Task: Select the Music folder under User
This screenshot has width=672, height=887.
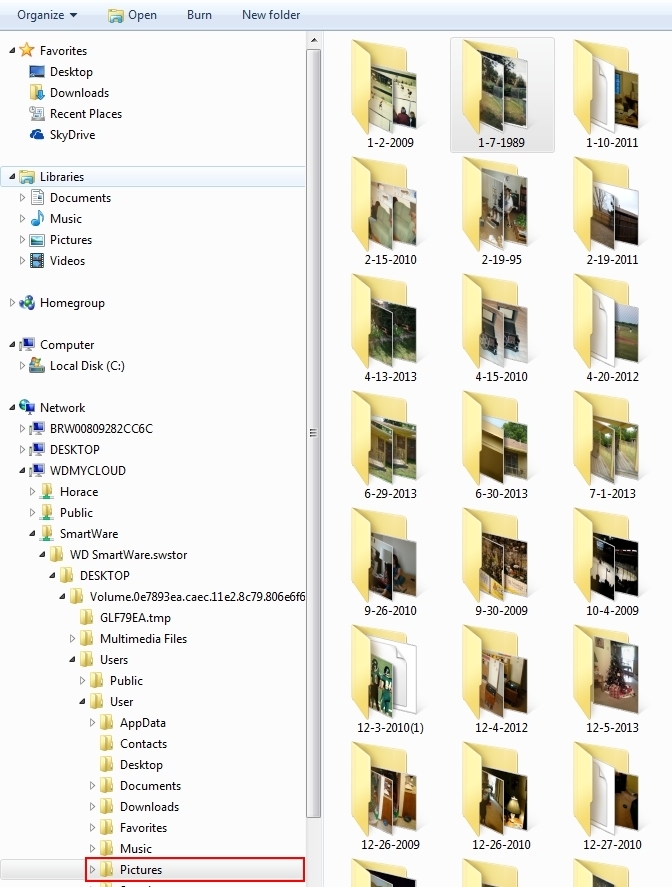Action: click(x=136, y=849)
